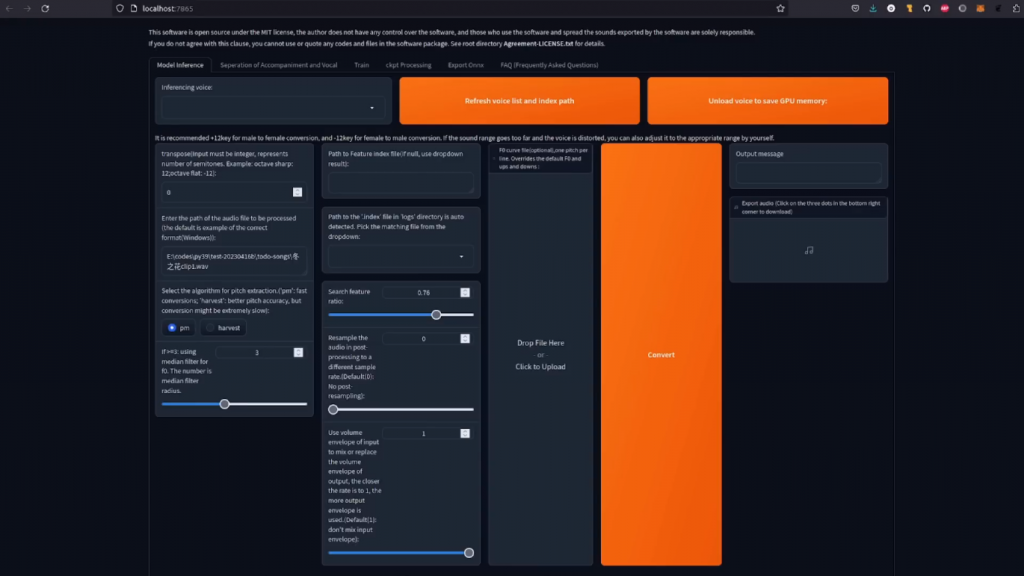Click the audio file path input field
This screenshot has height=576, width=1024.
click(234, 261)
